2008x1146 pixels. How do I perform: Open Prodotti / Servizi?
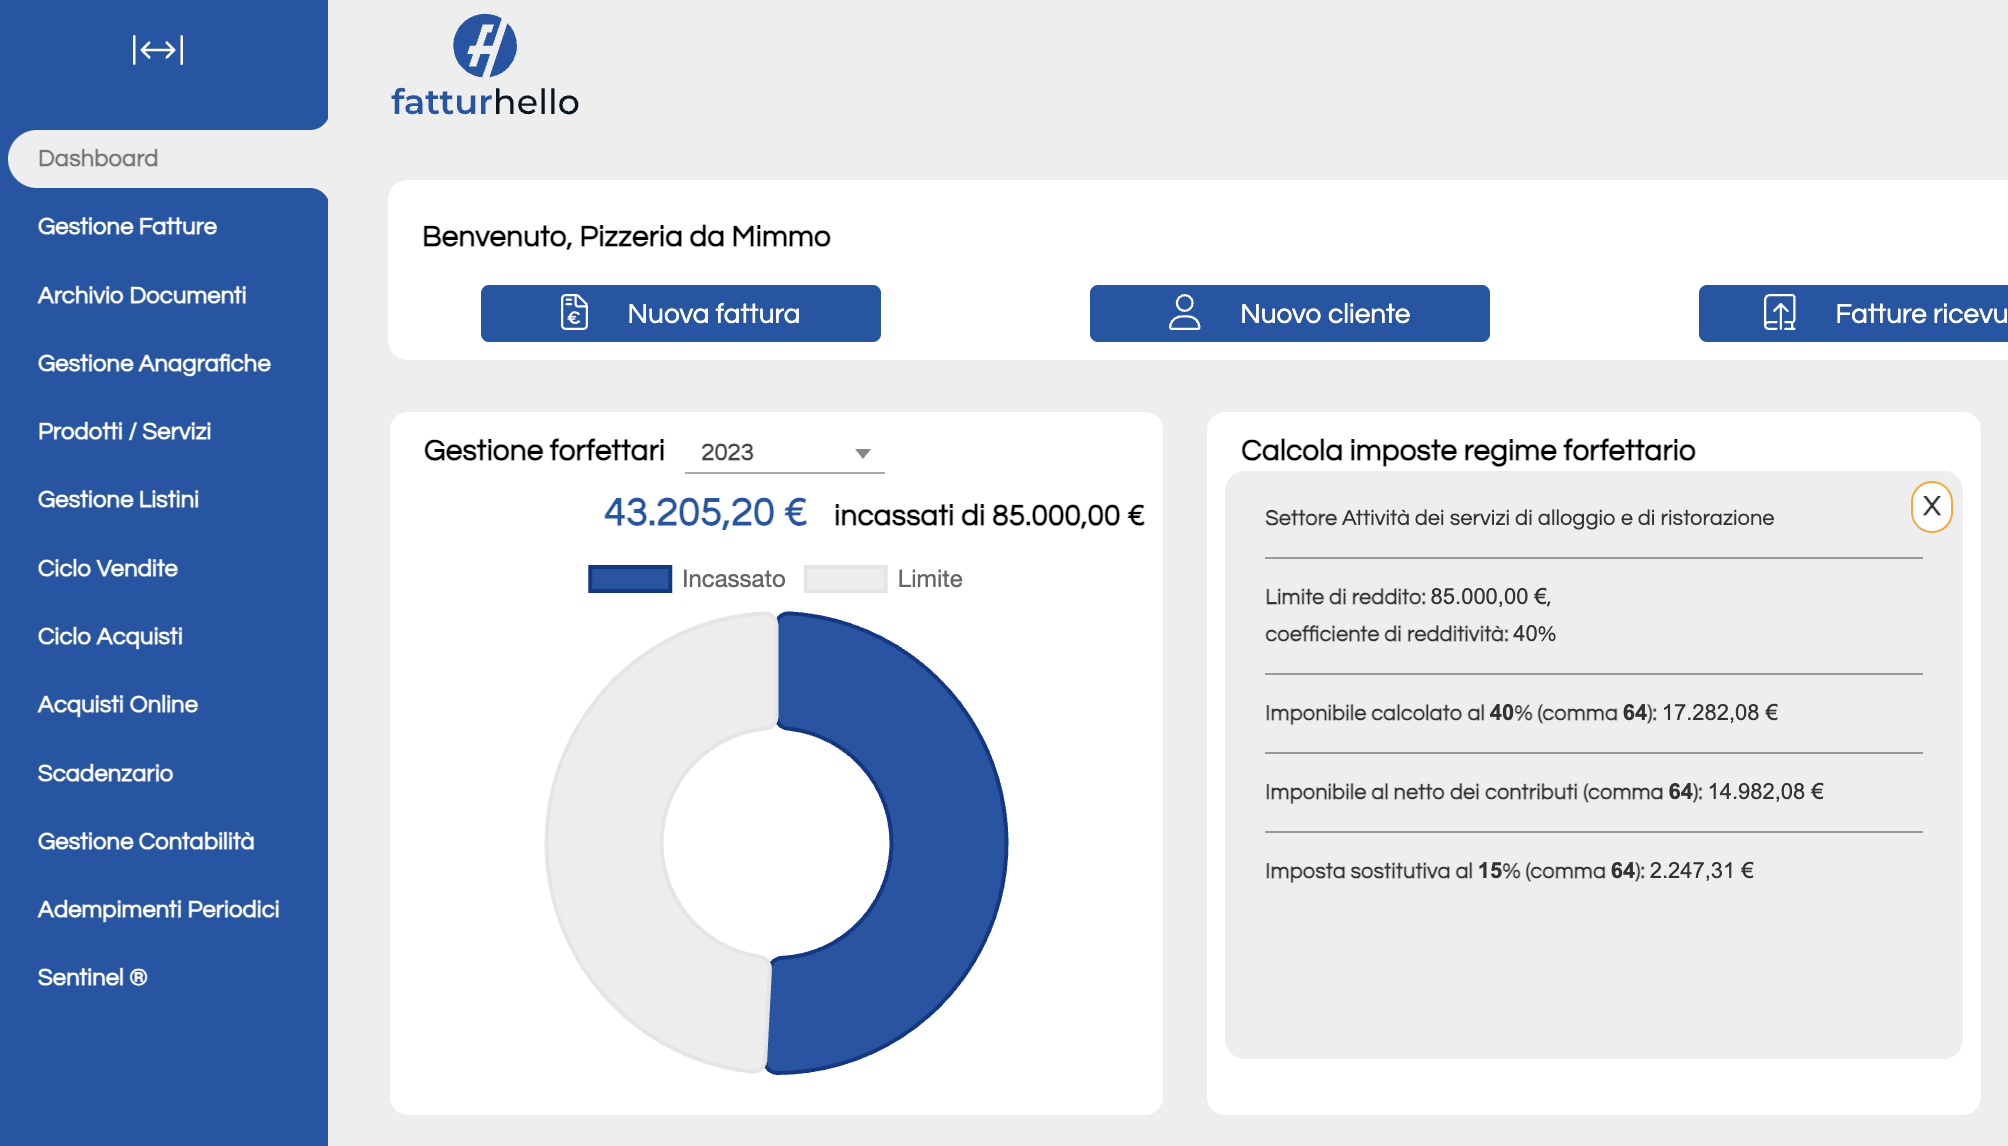click(124, 431)
